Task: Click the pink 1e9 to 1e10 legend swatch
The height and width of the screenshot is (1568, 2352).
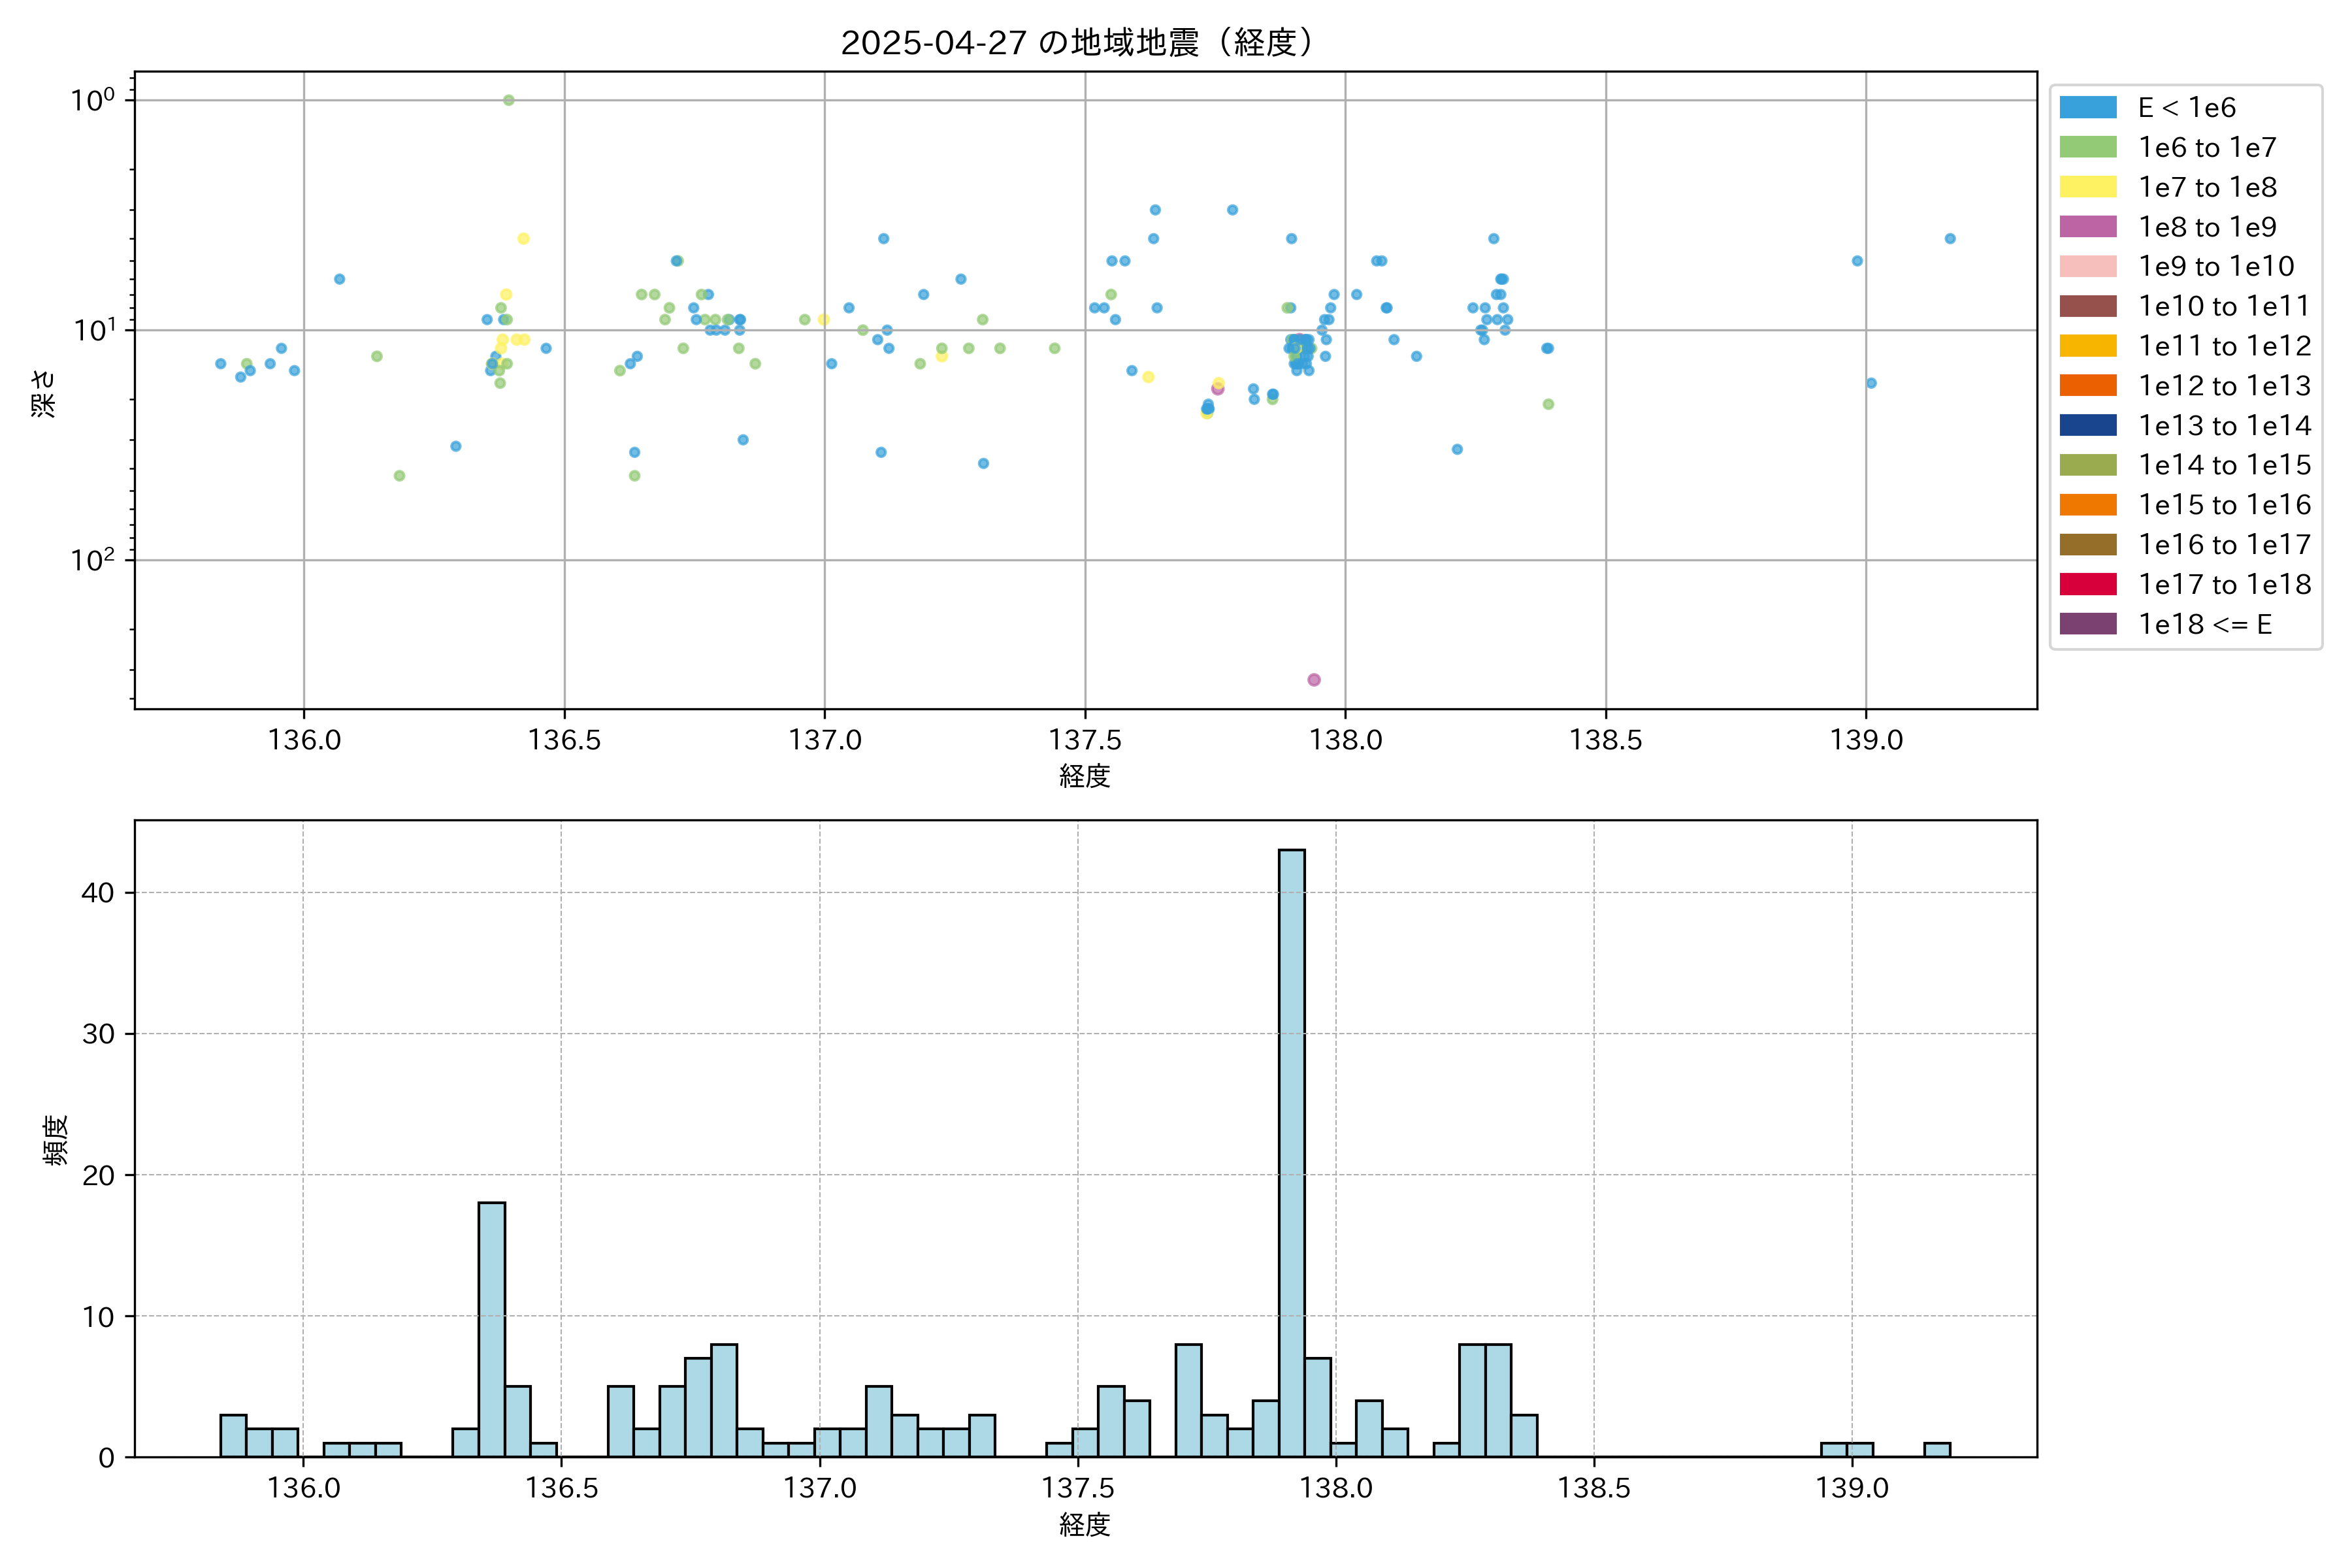Action: (2087, 267)
